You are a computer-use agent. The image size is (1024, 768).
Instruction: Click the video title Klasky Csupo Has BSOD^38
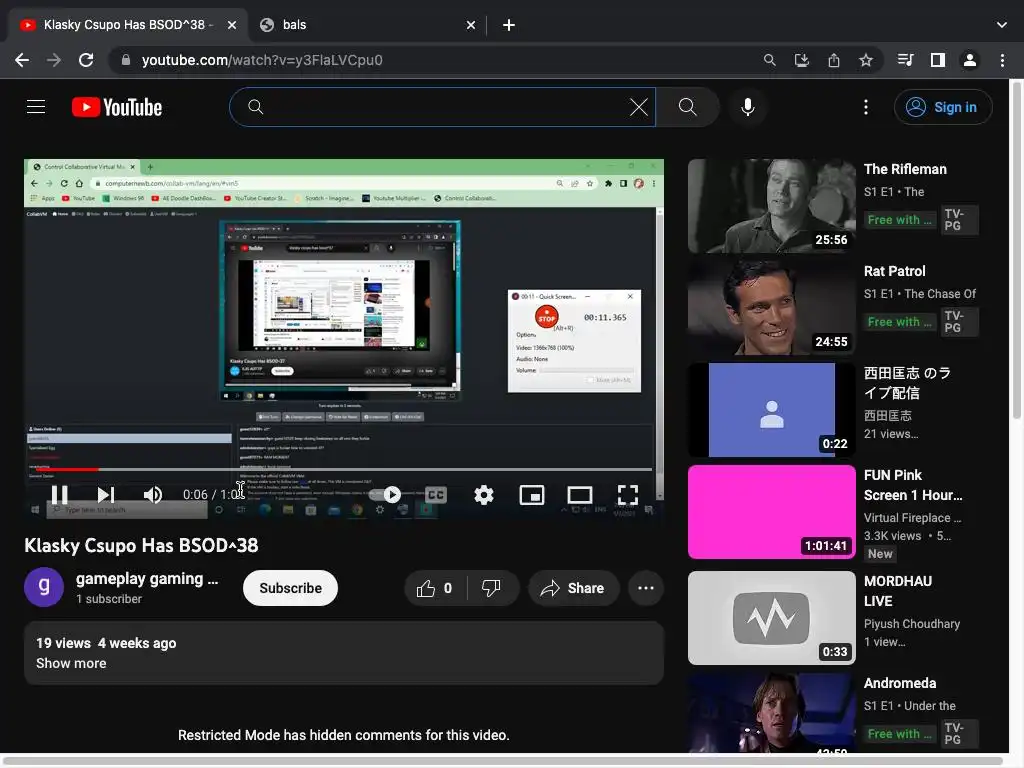[x=141, y=545]
